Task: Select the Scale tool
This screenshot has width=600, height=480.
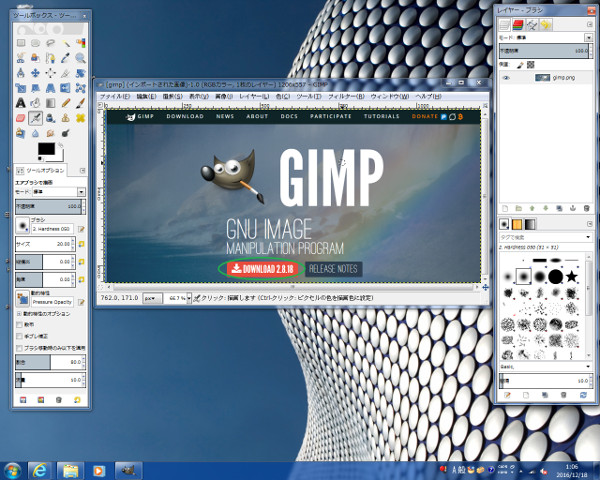Action: [x=21, y=88]
